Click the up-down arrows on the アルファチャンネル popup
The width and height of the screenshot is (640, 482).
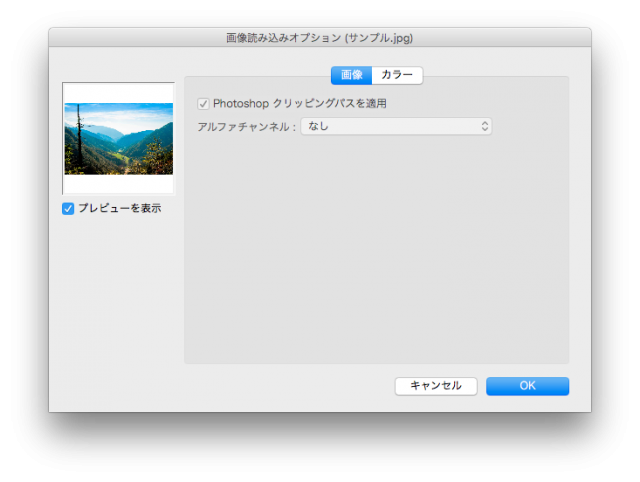coord(485,126)
